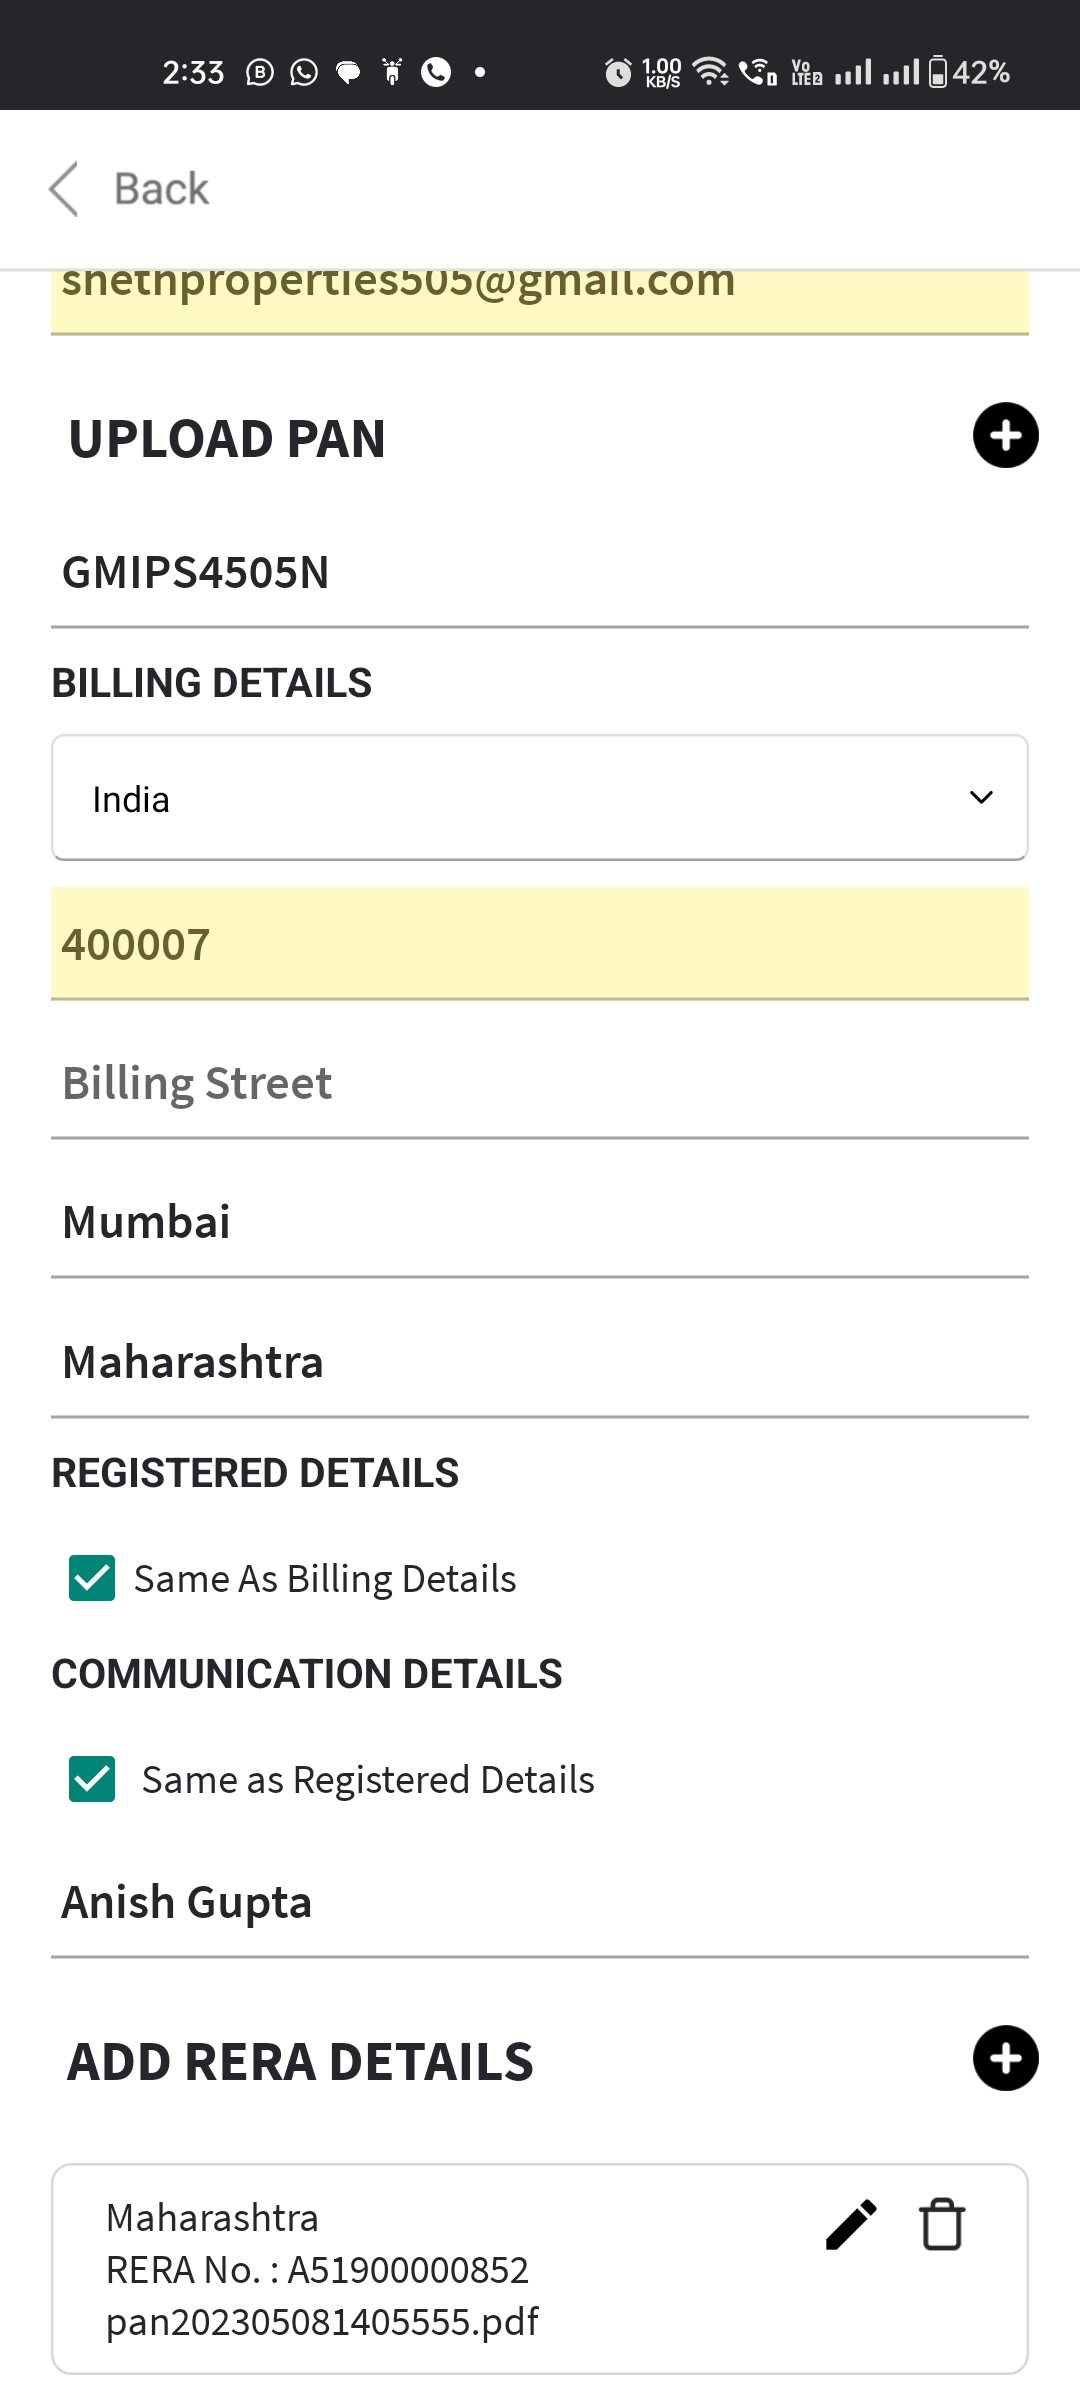The height and width of the screenshot is (2400, 1080).
Task: Tap the PAN number GMIPS4505N field
Action: tap(540, 574)
